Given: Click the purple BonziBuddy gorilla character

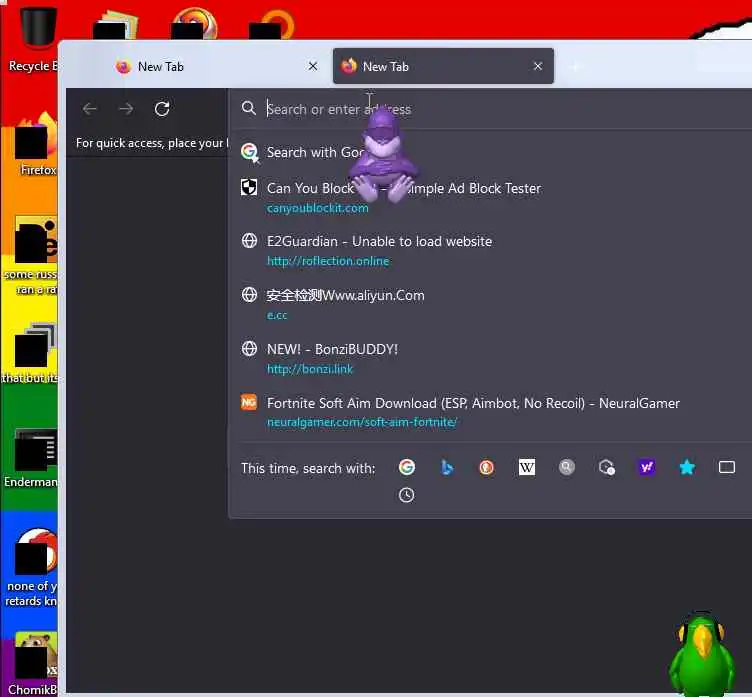Looking at the screenshot, I should pos(382,156).
